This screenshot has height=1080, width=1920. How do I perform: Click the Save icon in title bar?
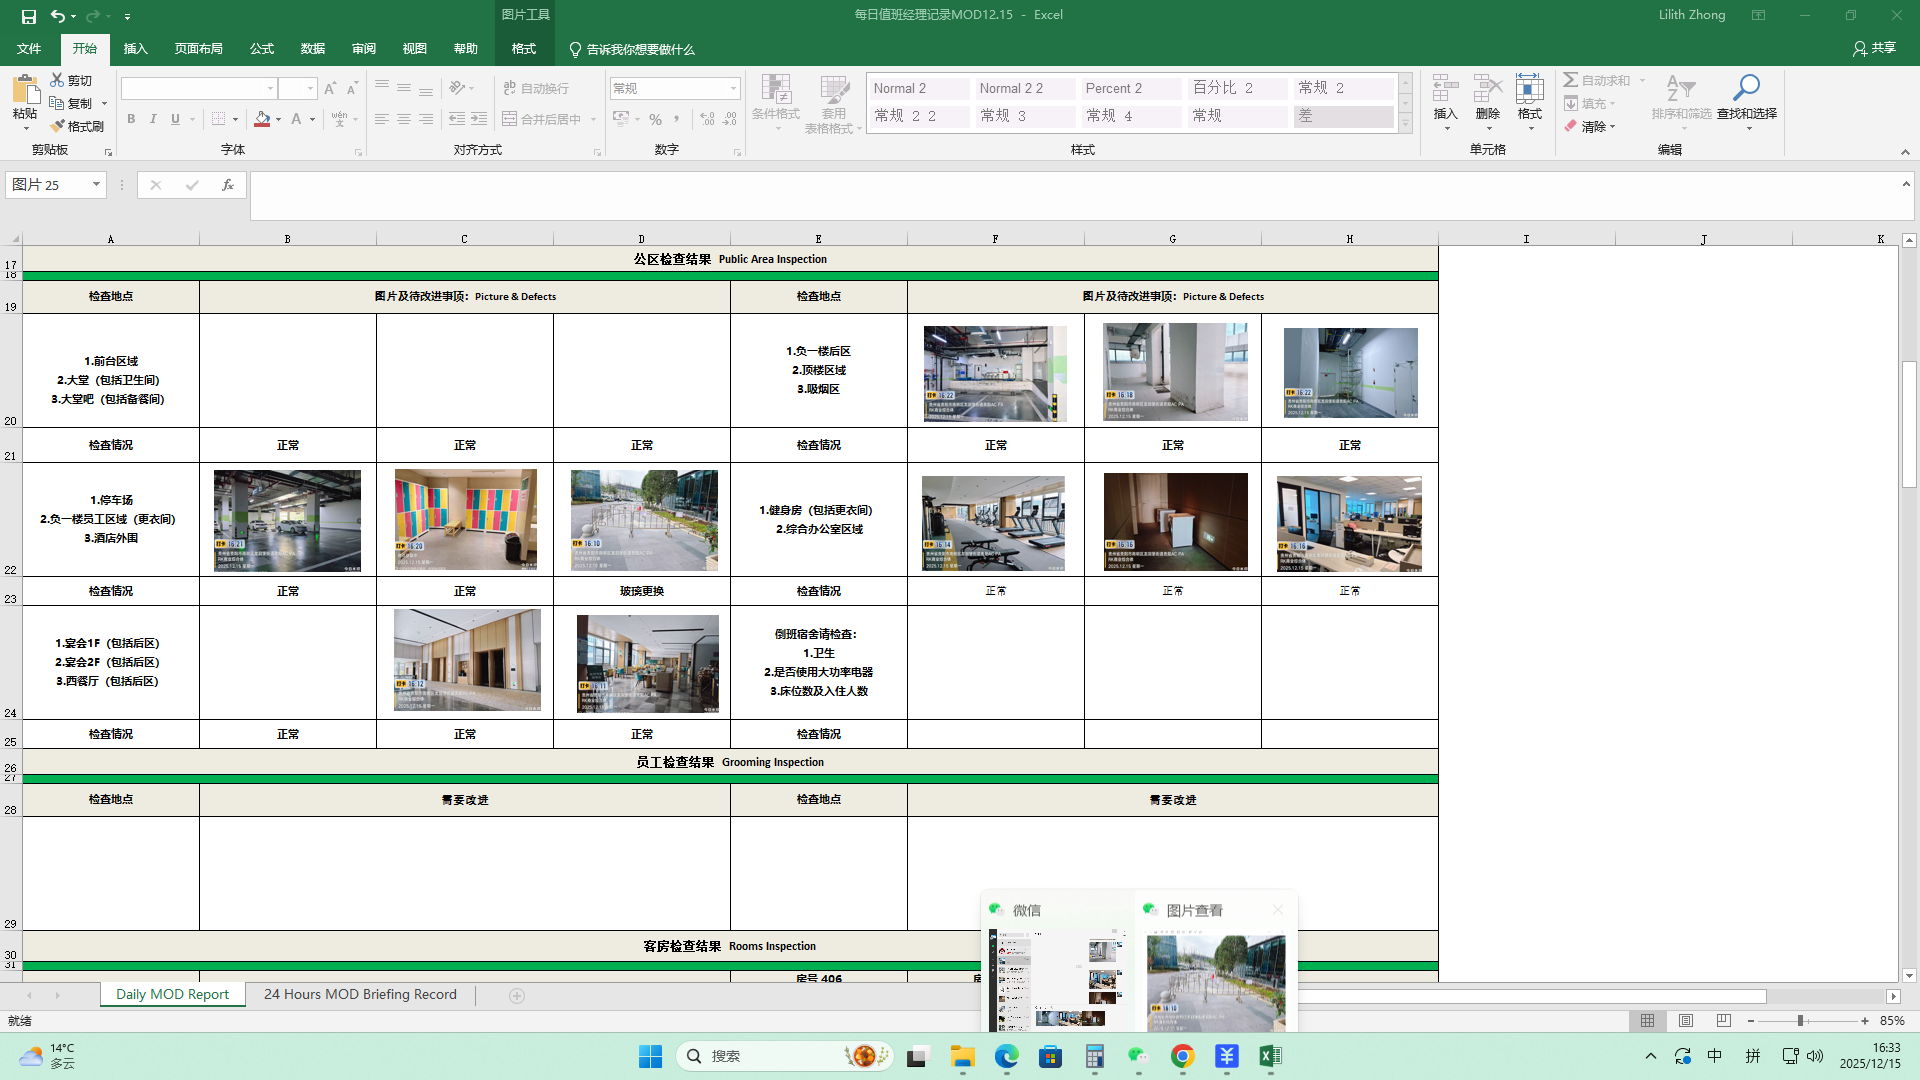(x=29, y=16)
